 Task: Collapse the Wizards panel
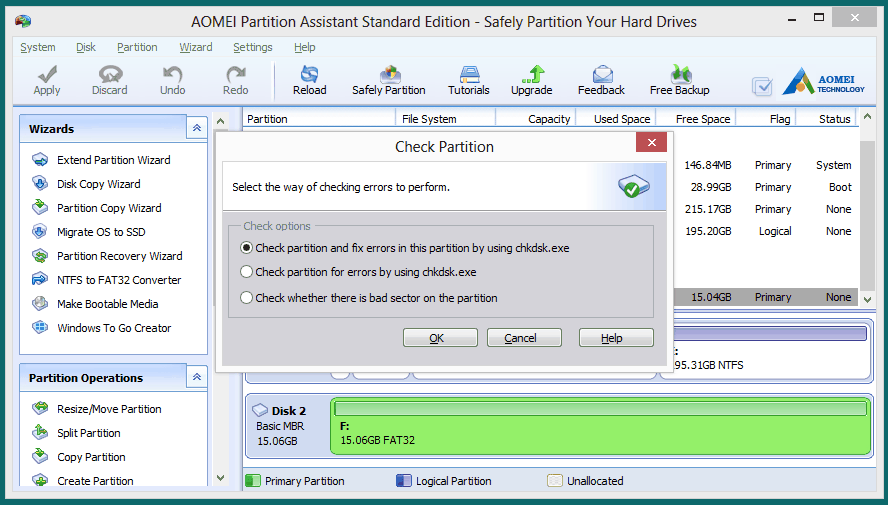tap(197, 128)
